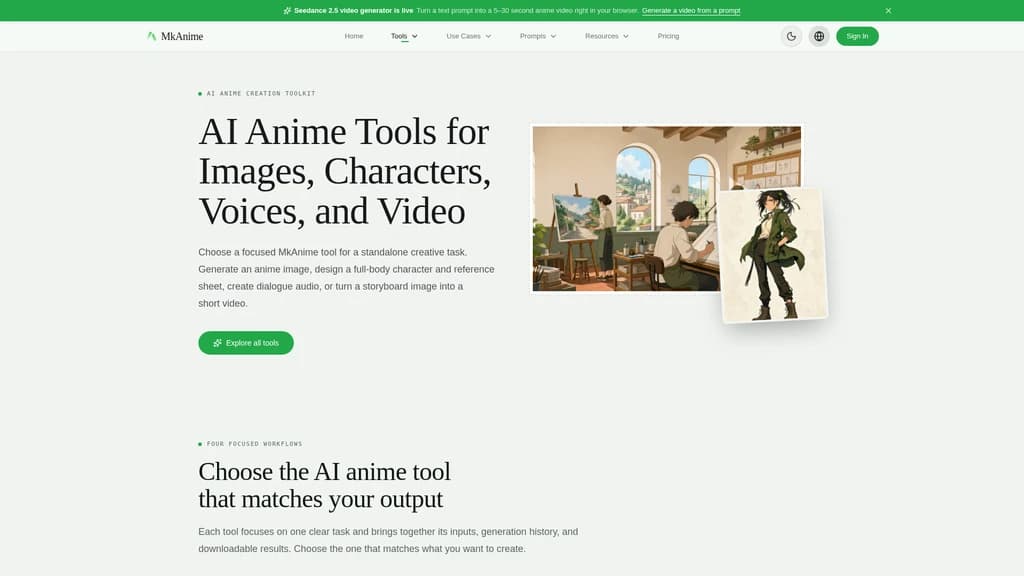The width and height of the screenshot is (1024, 576).
Task: Open the Home nav item
Action: (354, 36)
